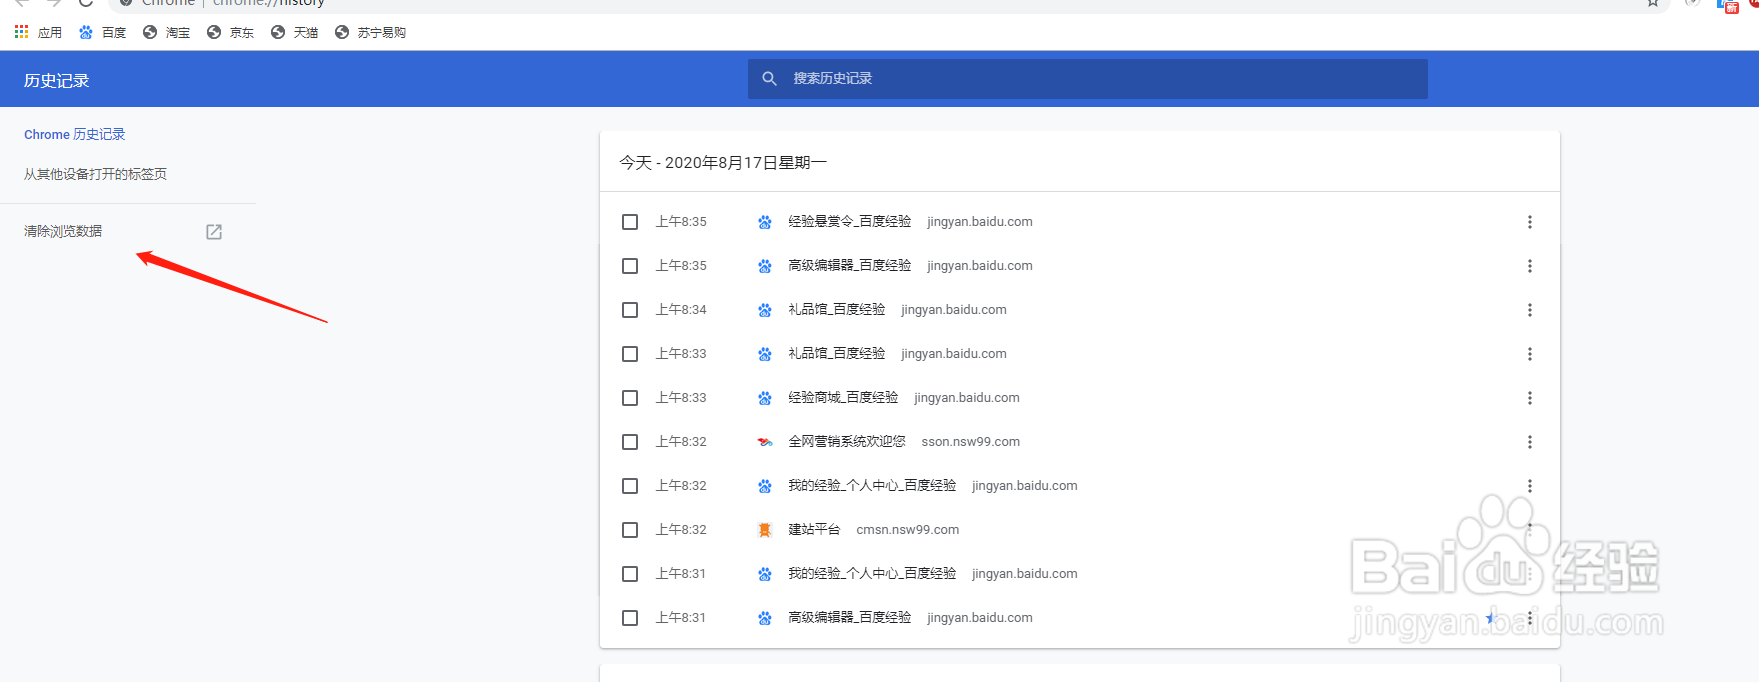Click the 历史记录 page title in header
Viewport: 1759px width, 682px height.
click(57, 81)
